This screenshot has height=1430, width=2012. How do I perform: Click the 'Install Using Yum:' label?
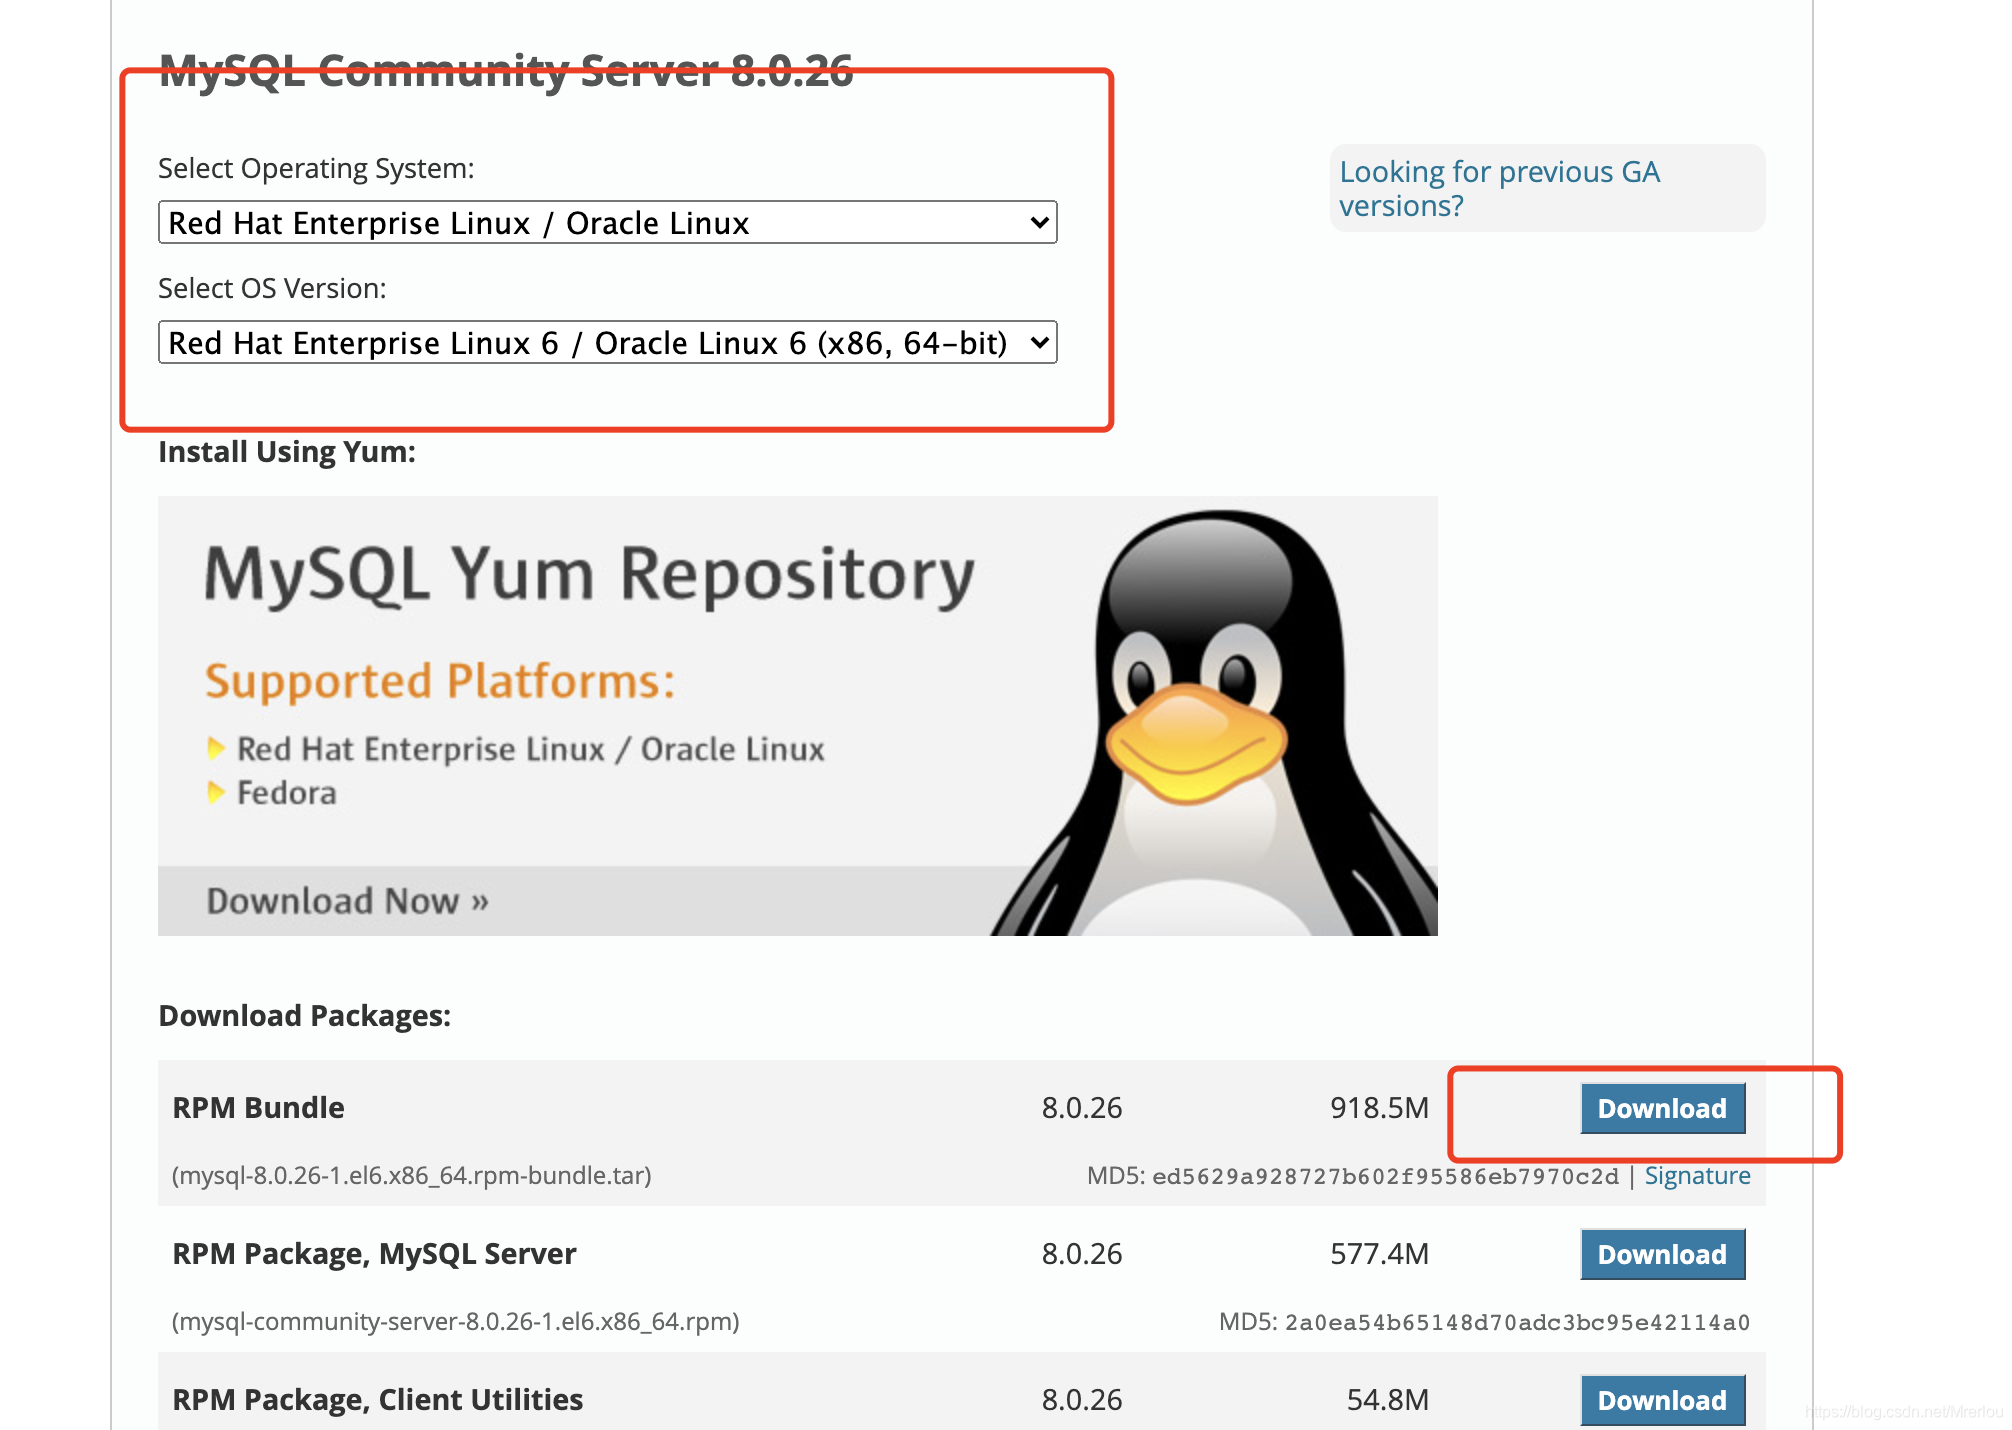click(x=287, y=452)
